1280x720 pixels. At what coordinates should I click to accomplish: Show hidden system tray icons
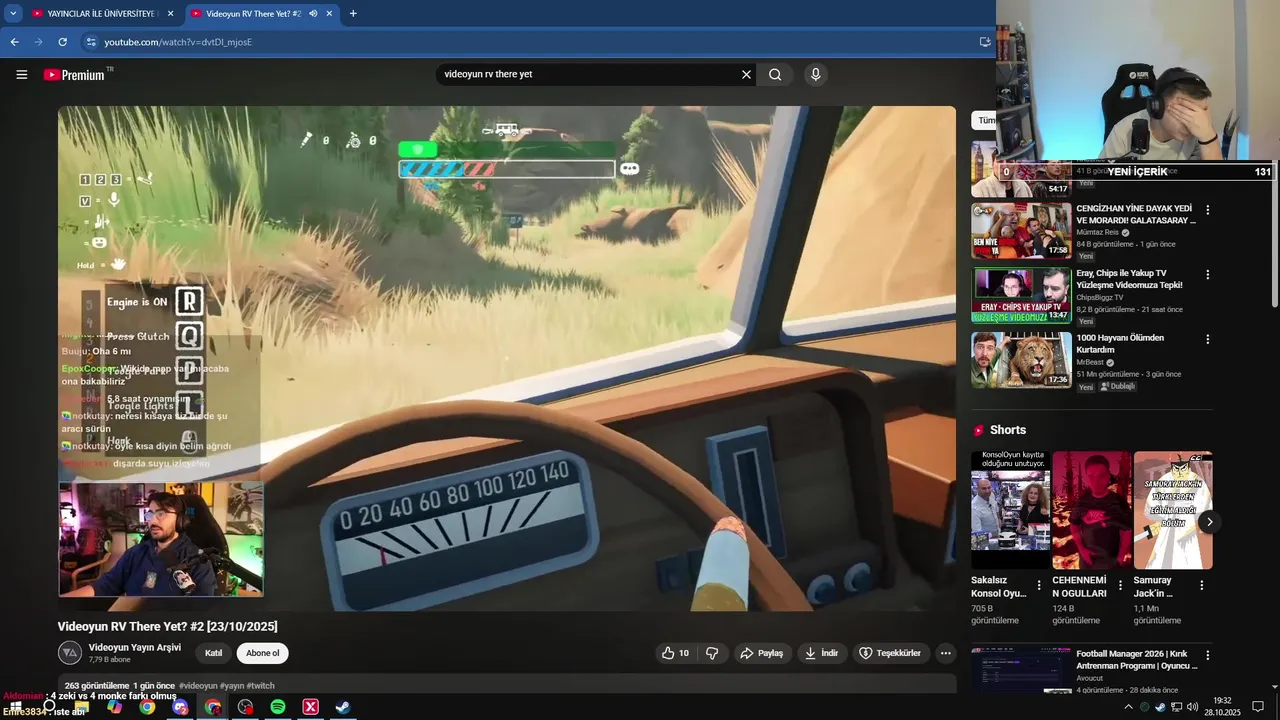[1129, 707]
